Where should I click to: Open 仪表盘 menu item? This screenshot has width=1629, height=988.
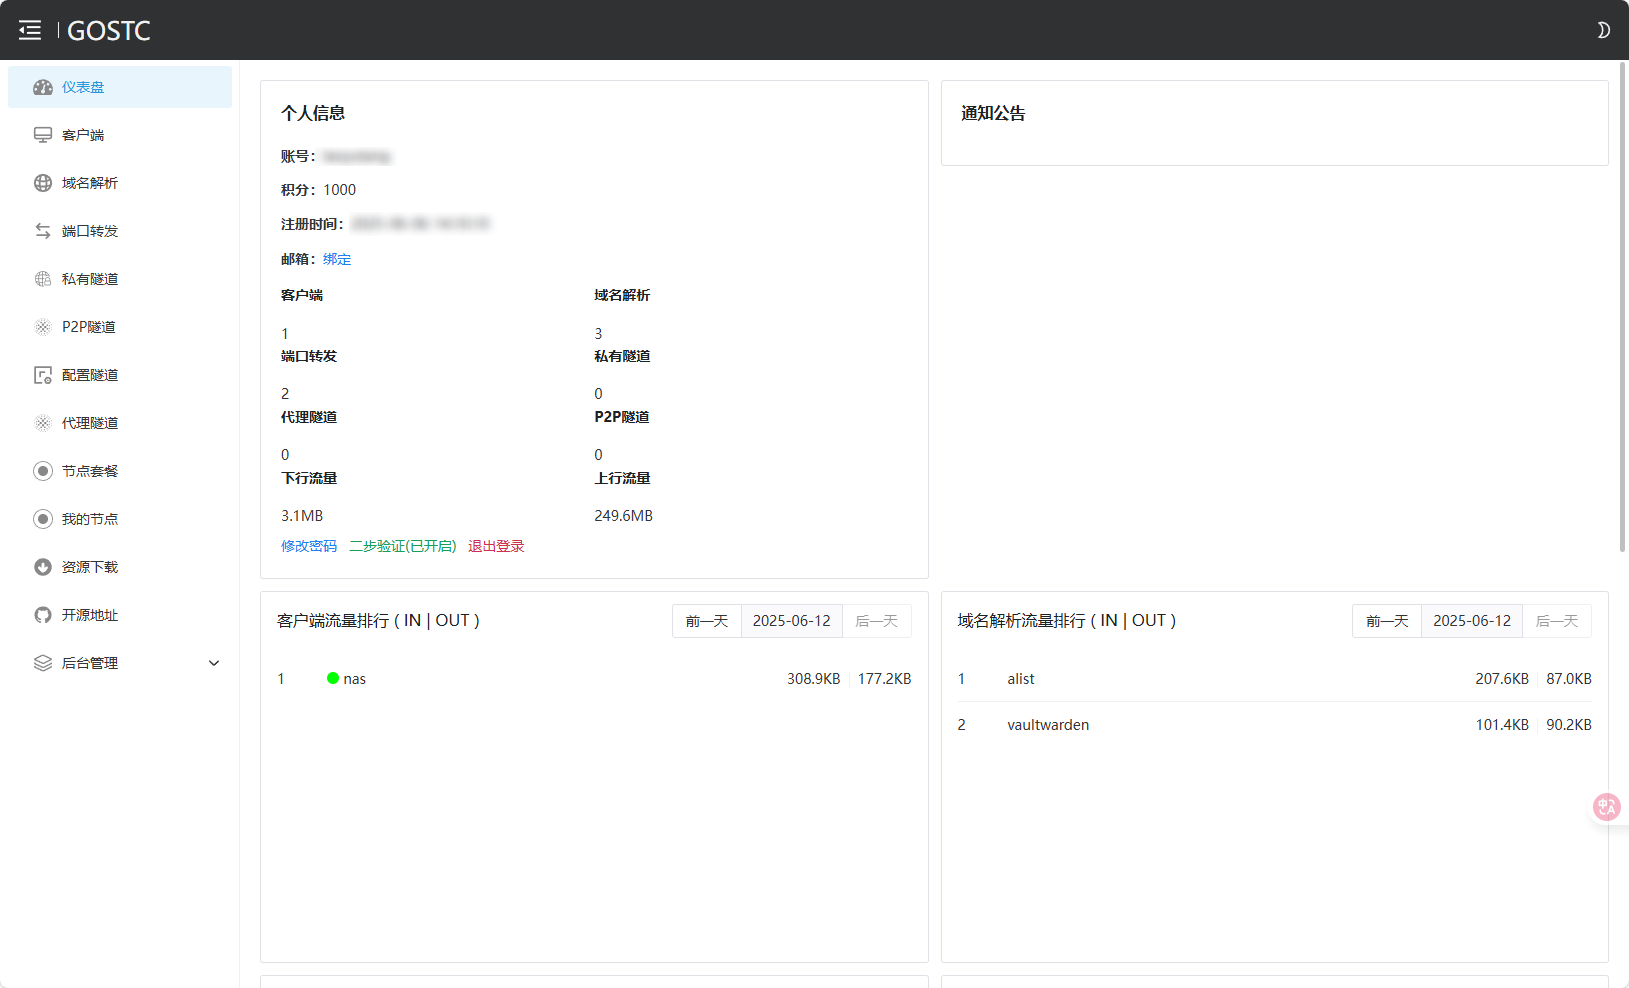120,87
